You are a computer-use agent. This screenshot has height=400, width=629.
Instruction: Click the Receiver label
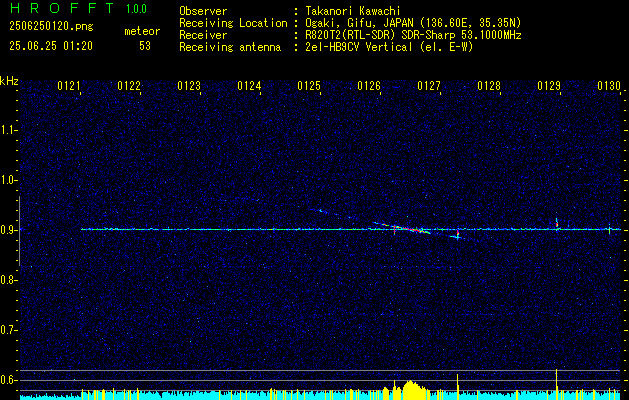click(203, 35)
